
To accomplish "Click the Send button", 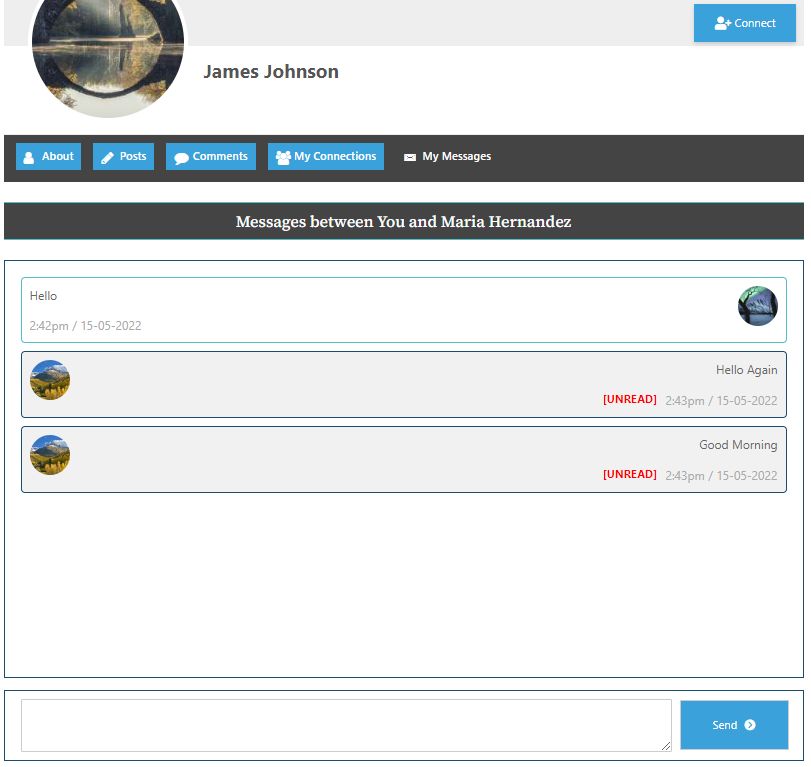I will click(734, 725).
